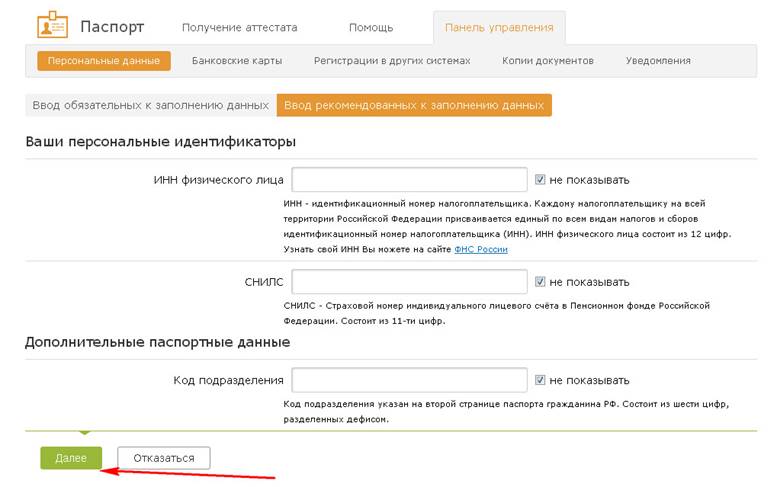Open the Помощь menu item
The image size is (777, 487).
point(371,28)
